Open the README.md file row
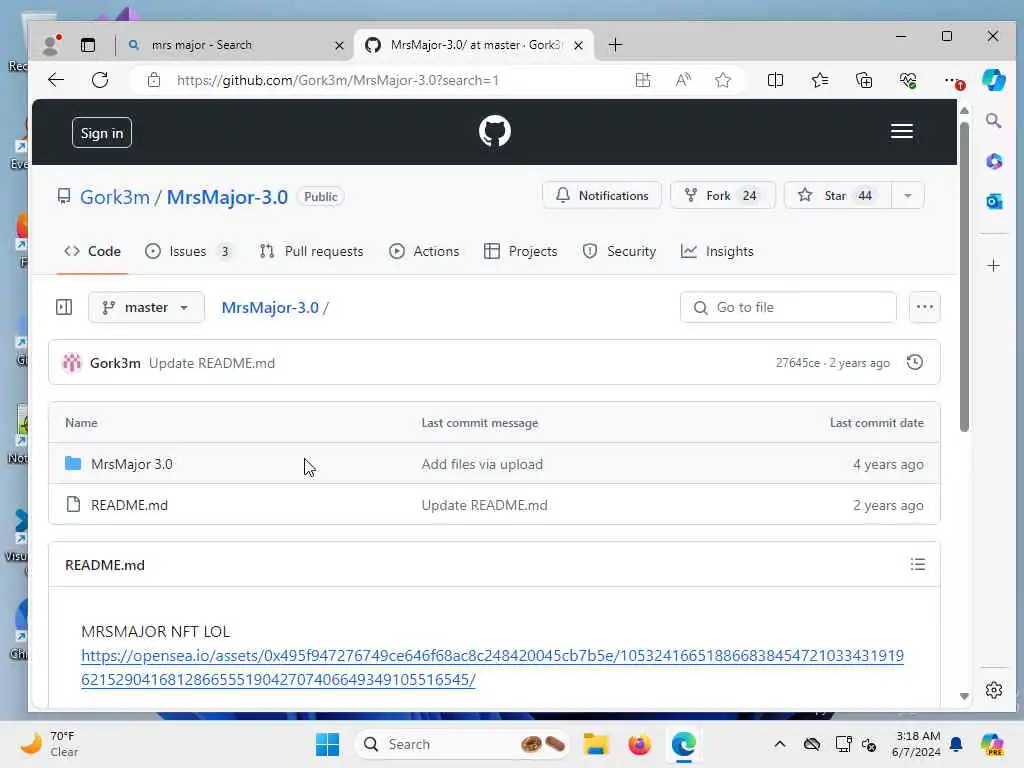Image resolution: width=1024 pixels, height=768 pixels. 494,505
